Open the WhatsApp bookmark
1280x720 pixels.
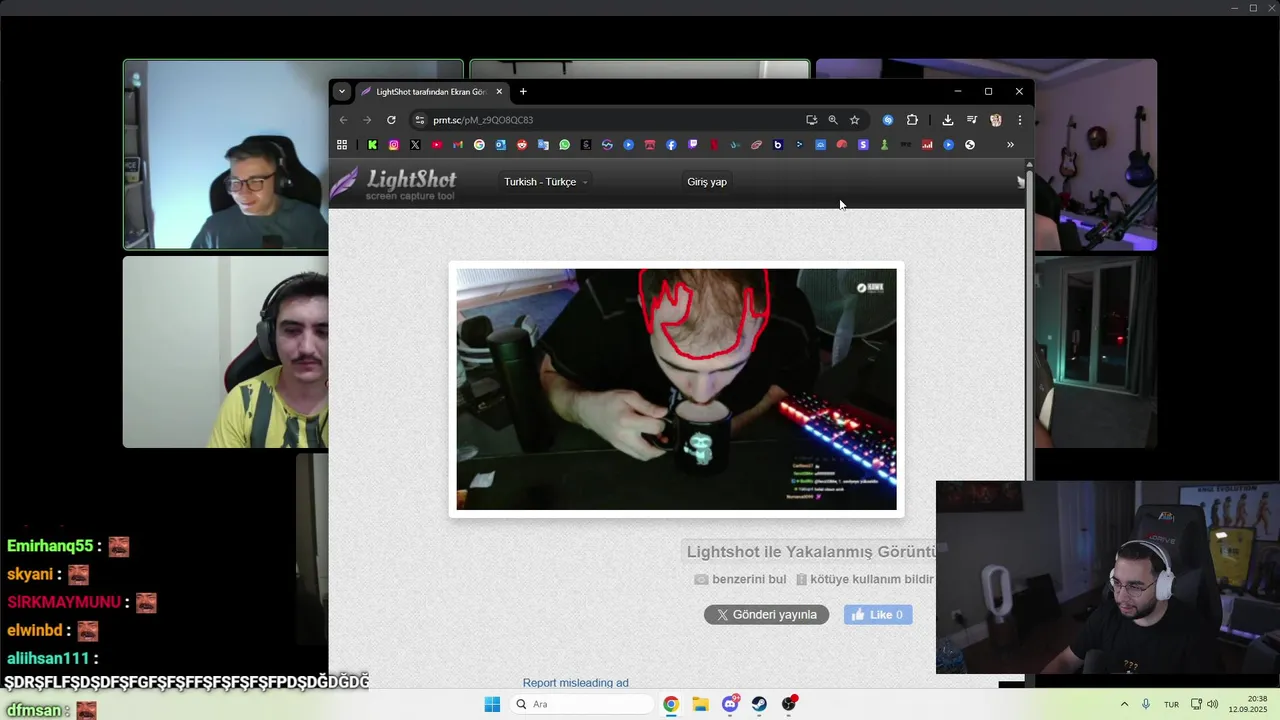coord(565,145)
